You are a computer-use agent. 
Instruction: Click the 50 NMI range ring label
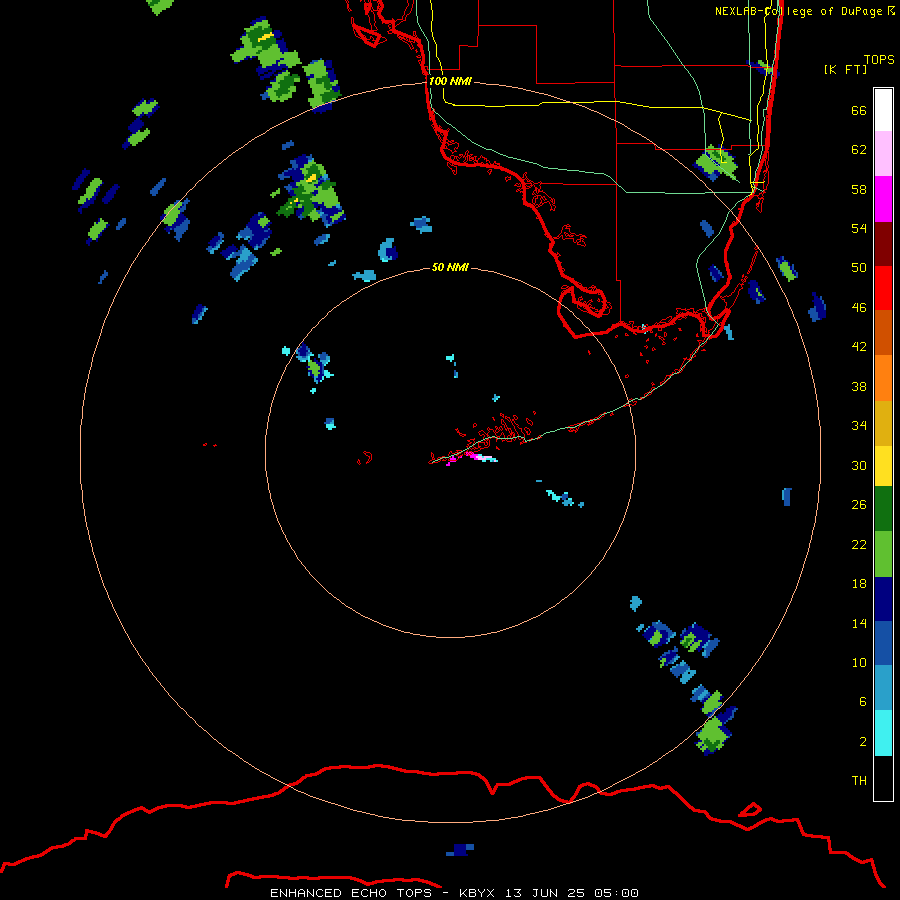(x=450, y=267)
